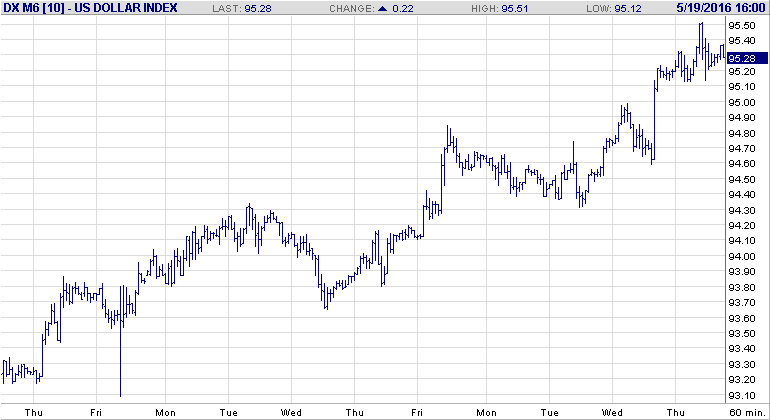Click the highlighted 95.28 current price tag
The width and height of the screenshot is (770, 420).
(748, 57)
